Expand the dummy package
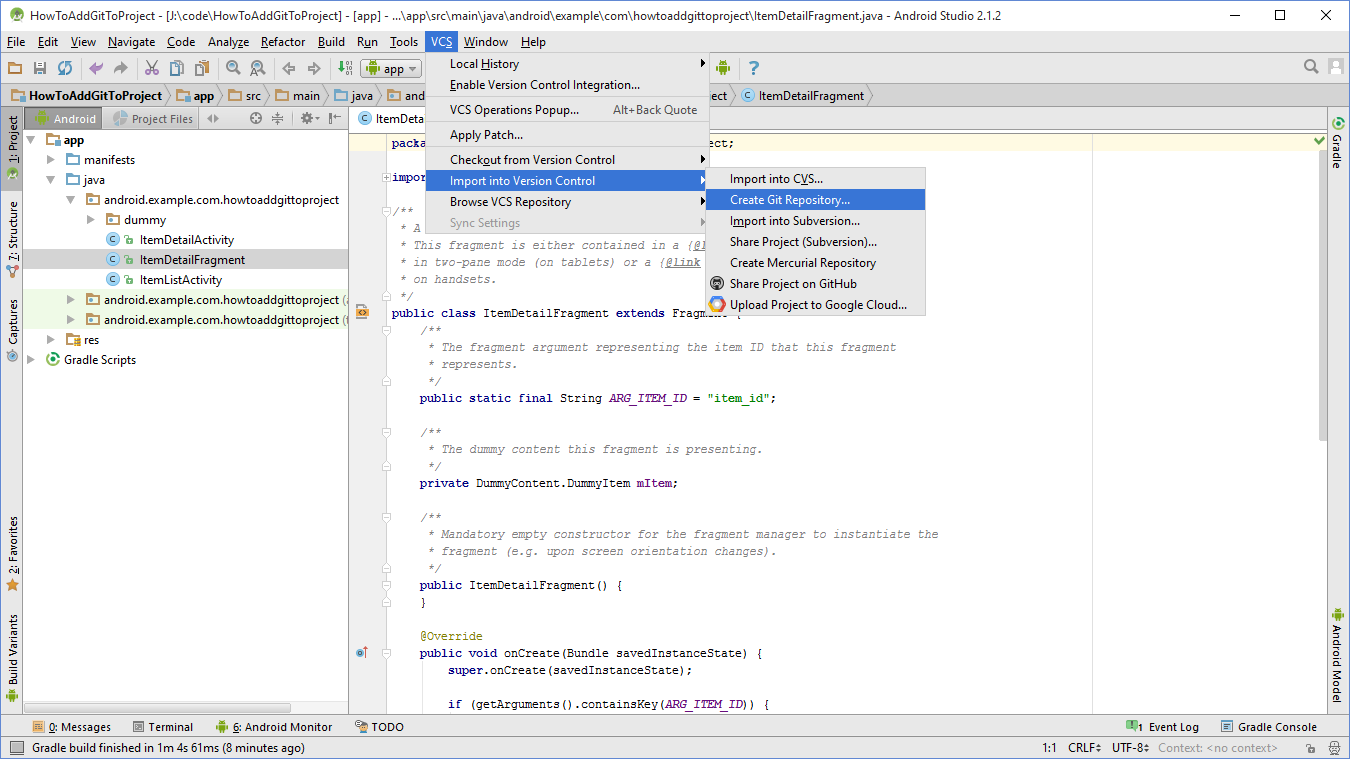This screenshot has height=759, width=1350. (x=92, y=220)
